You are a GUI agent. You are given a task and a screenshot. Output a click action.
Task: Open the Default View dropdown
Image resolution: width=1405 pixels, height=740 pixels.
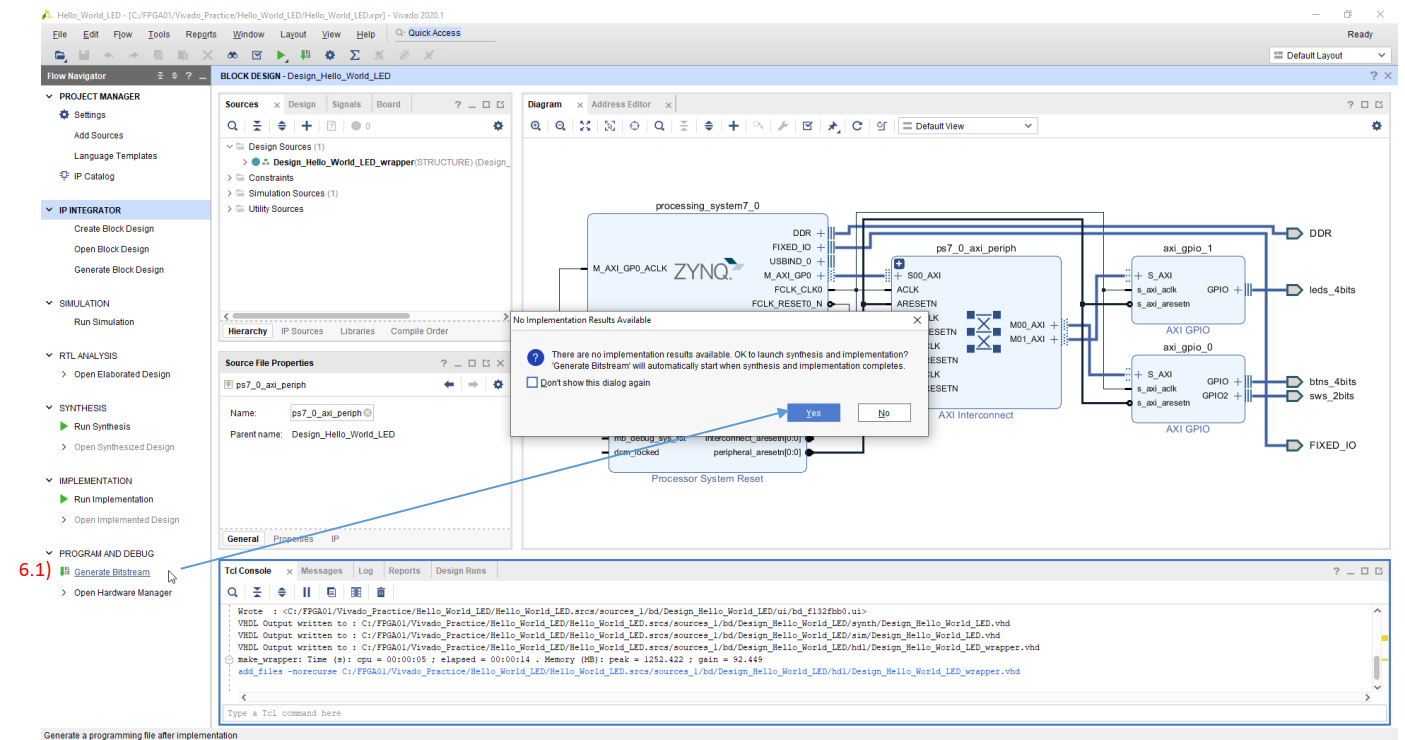(x=967, y=126)
